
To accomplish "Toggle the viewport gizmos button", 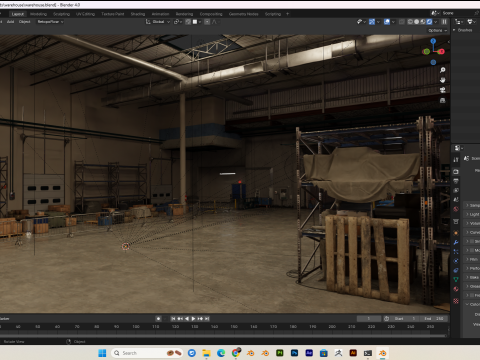I will (x=372, y=22).
